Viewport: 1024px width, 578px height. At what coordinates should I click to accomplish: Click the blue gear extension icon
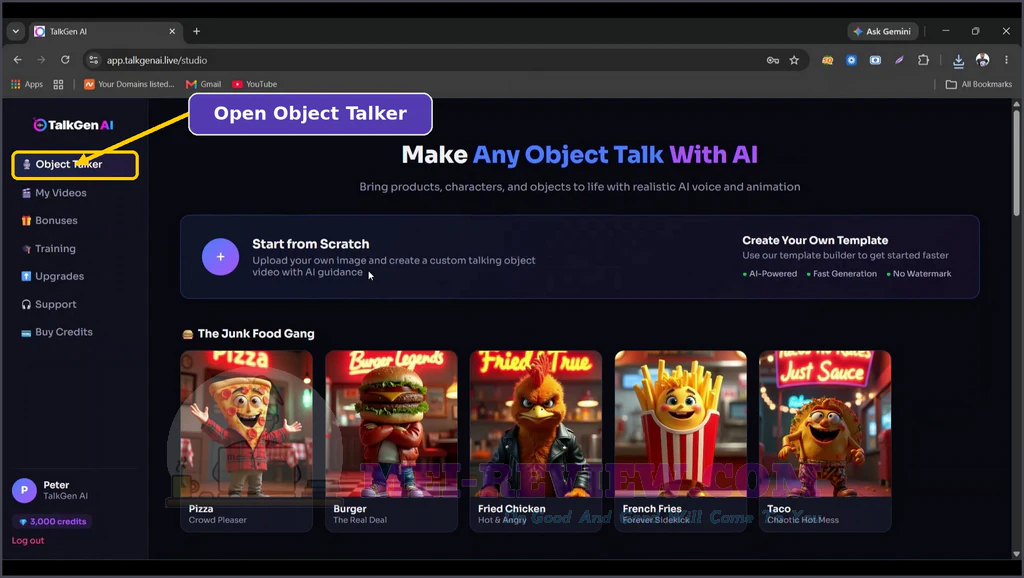pyautogui.click(x=852, y=60)
